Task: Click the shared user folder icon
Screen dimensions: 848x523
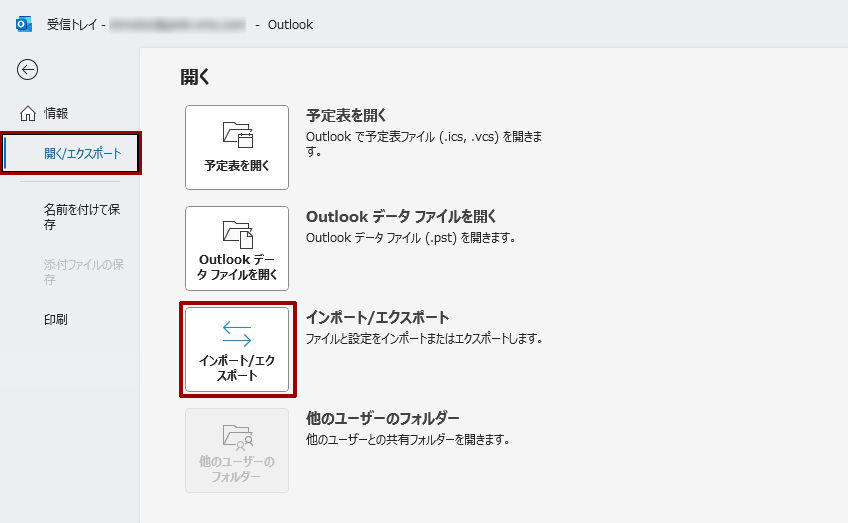Action: click(237, 435)
